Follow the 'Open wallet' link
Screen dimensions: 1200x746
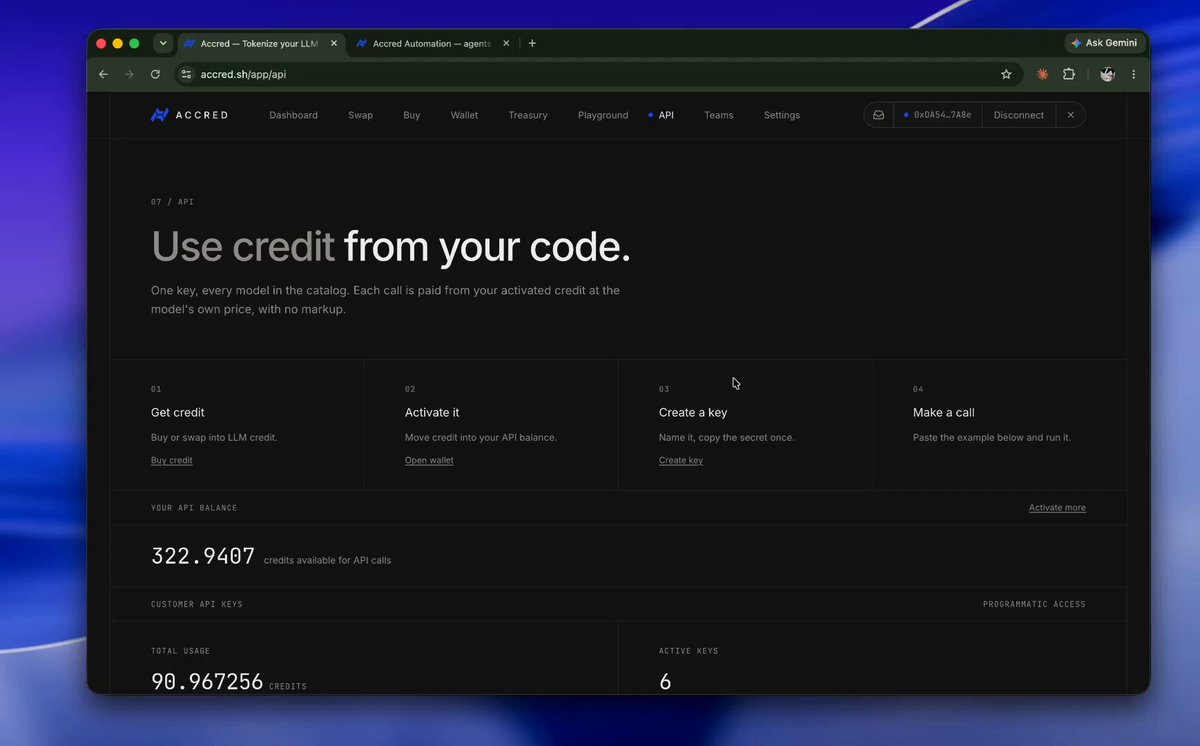[x=429, y=460]
